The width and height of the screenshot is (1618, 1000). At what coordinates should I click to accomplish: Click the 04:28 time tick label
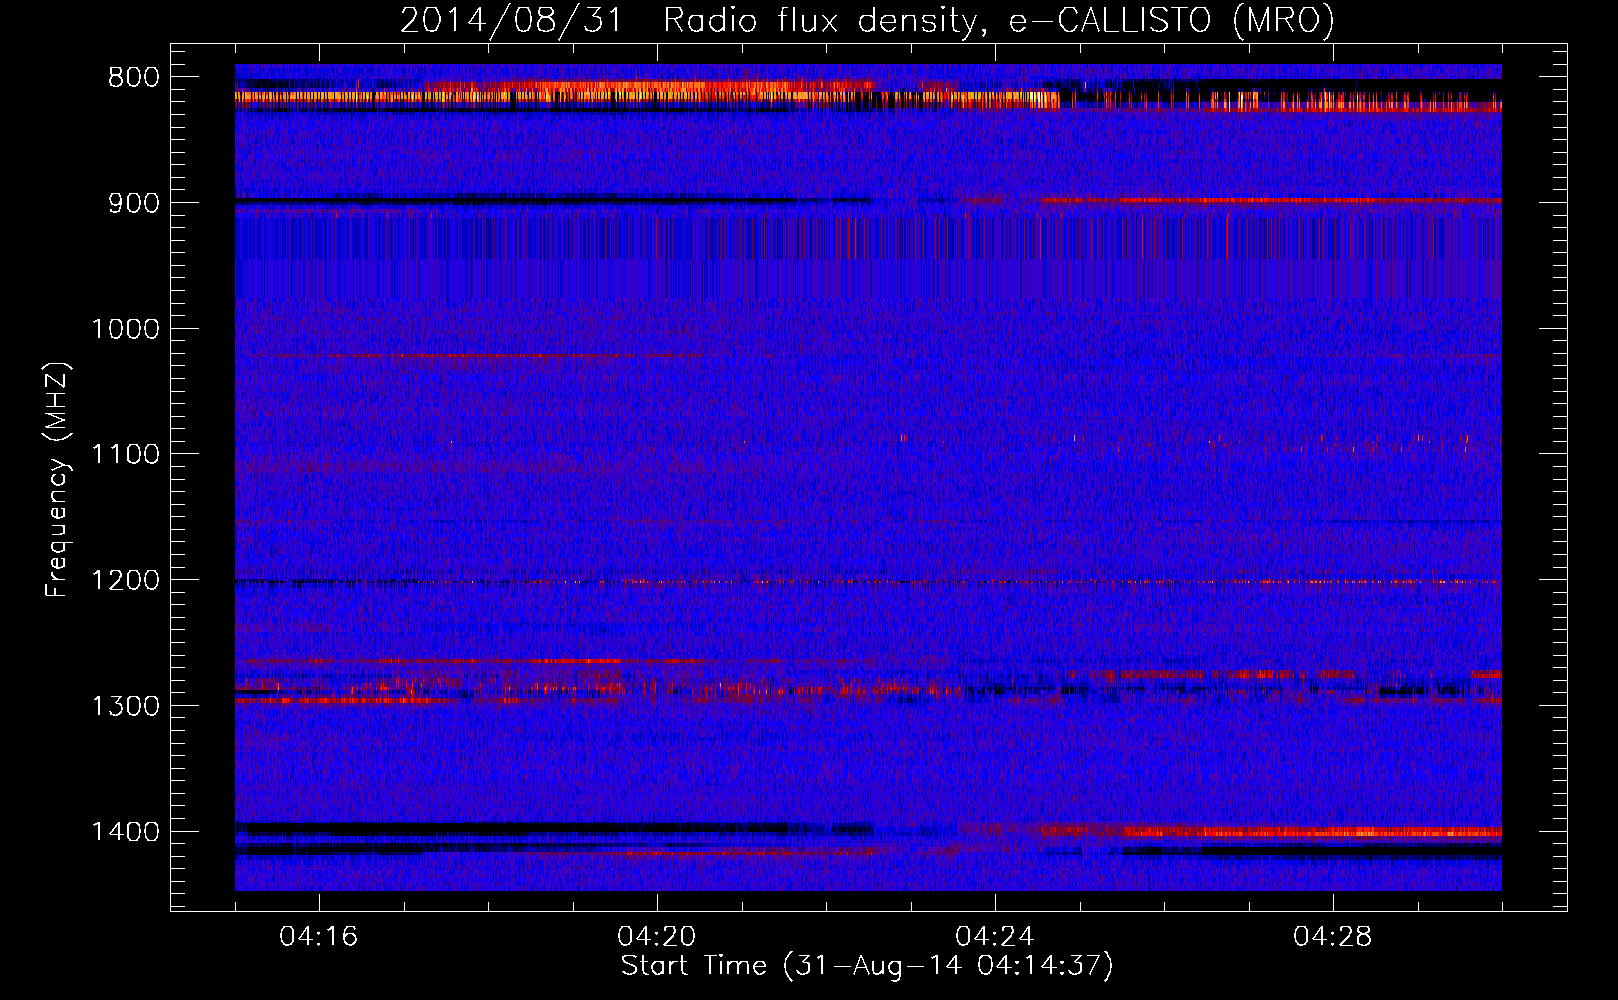click(x=1333, y=937)
